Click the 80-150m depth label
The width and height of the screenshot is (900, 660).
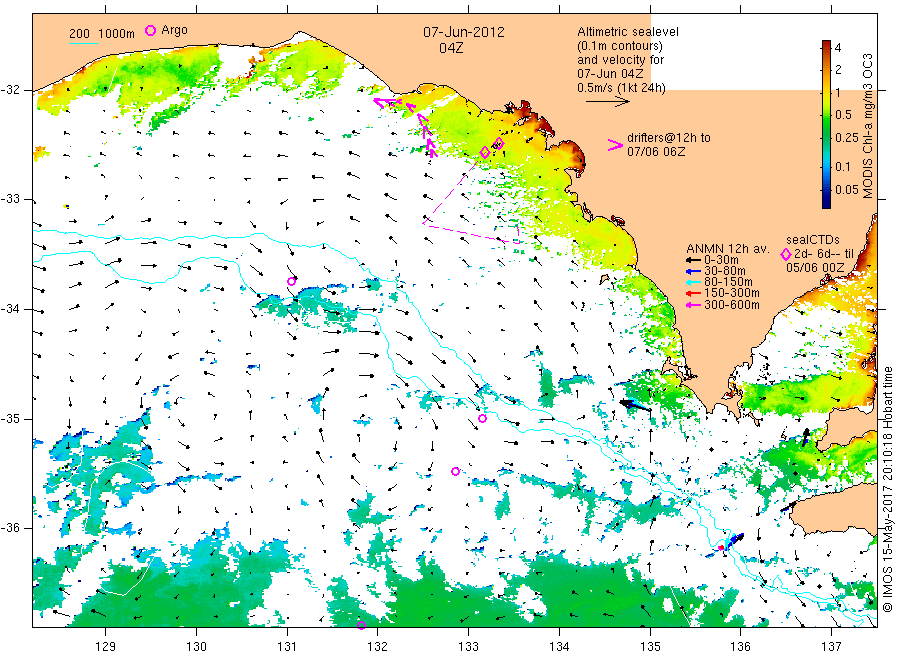click(x=728, y=282)
